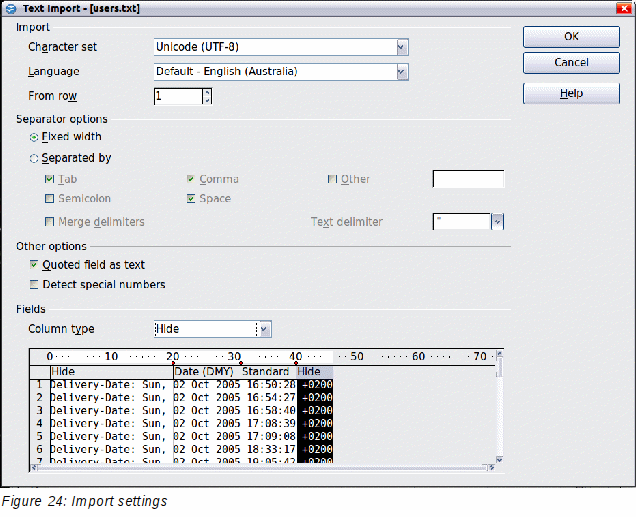Click the ruler split marker at 40

pyautogui.click(x=296, y=363)
